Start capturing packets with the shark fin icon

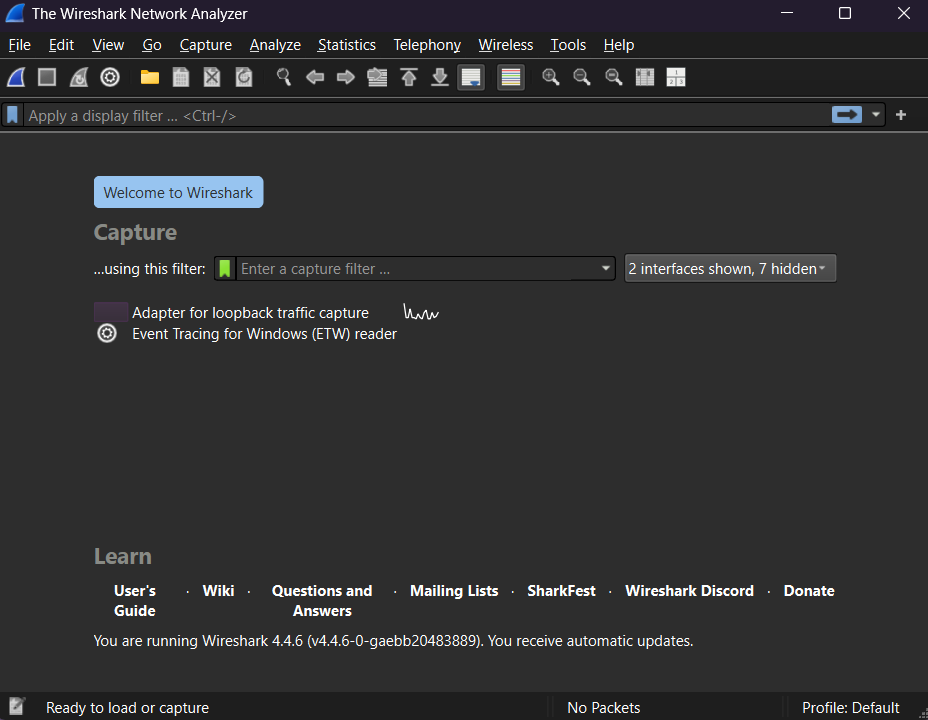coord(16,77)
